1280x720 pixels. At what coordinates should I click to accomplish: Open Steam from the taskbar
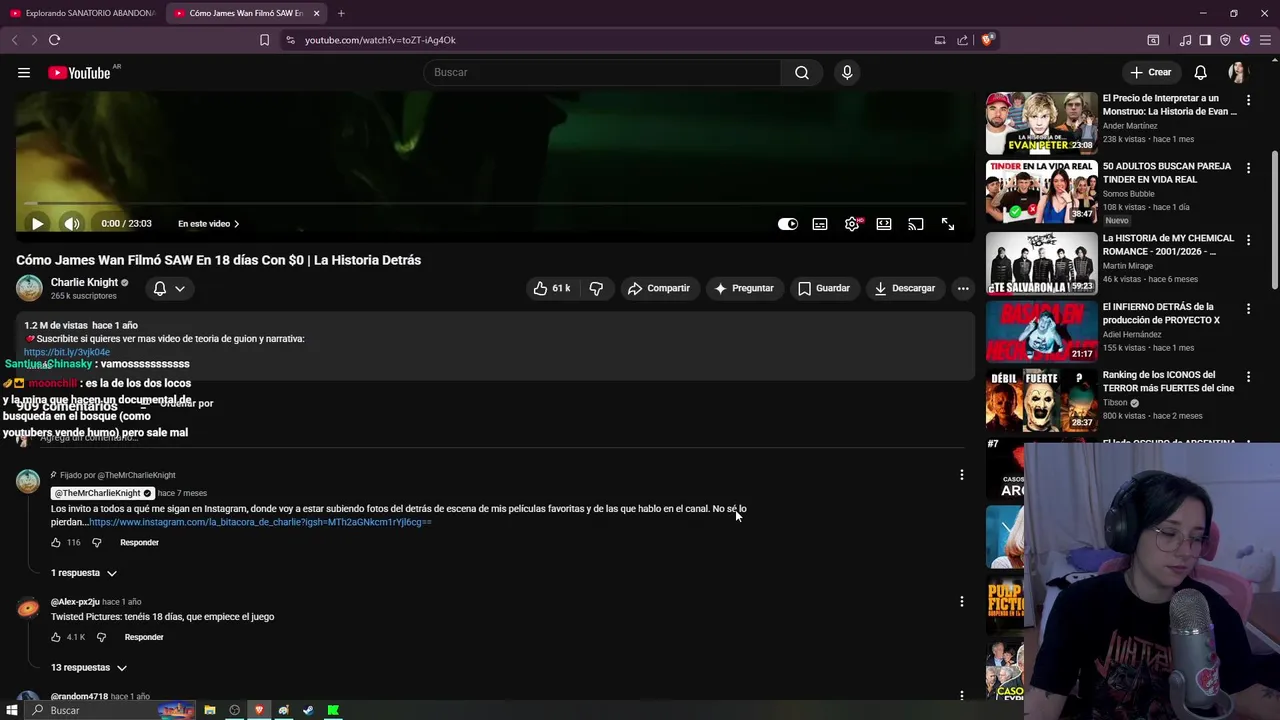tap(308, 710)
